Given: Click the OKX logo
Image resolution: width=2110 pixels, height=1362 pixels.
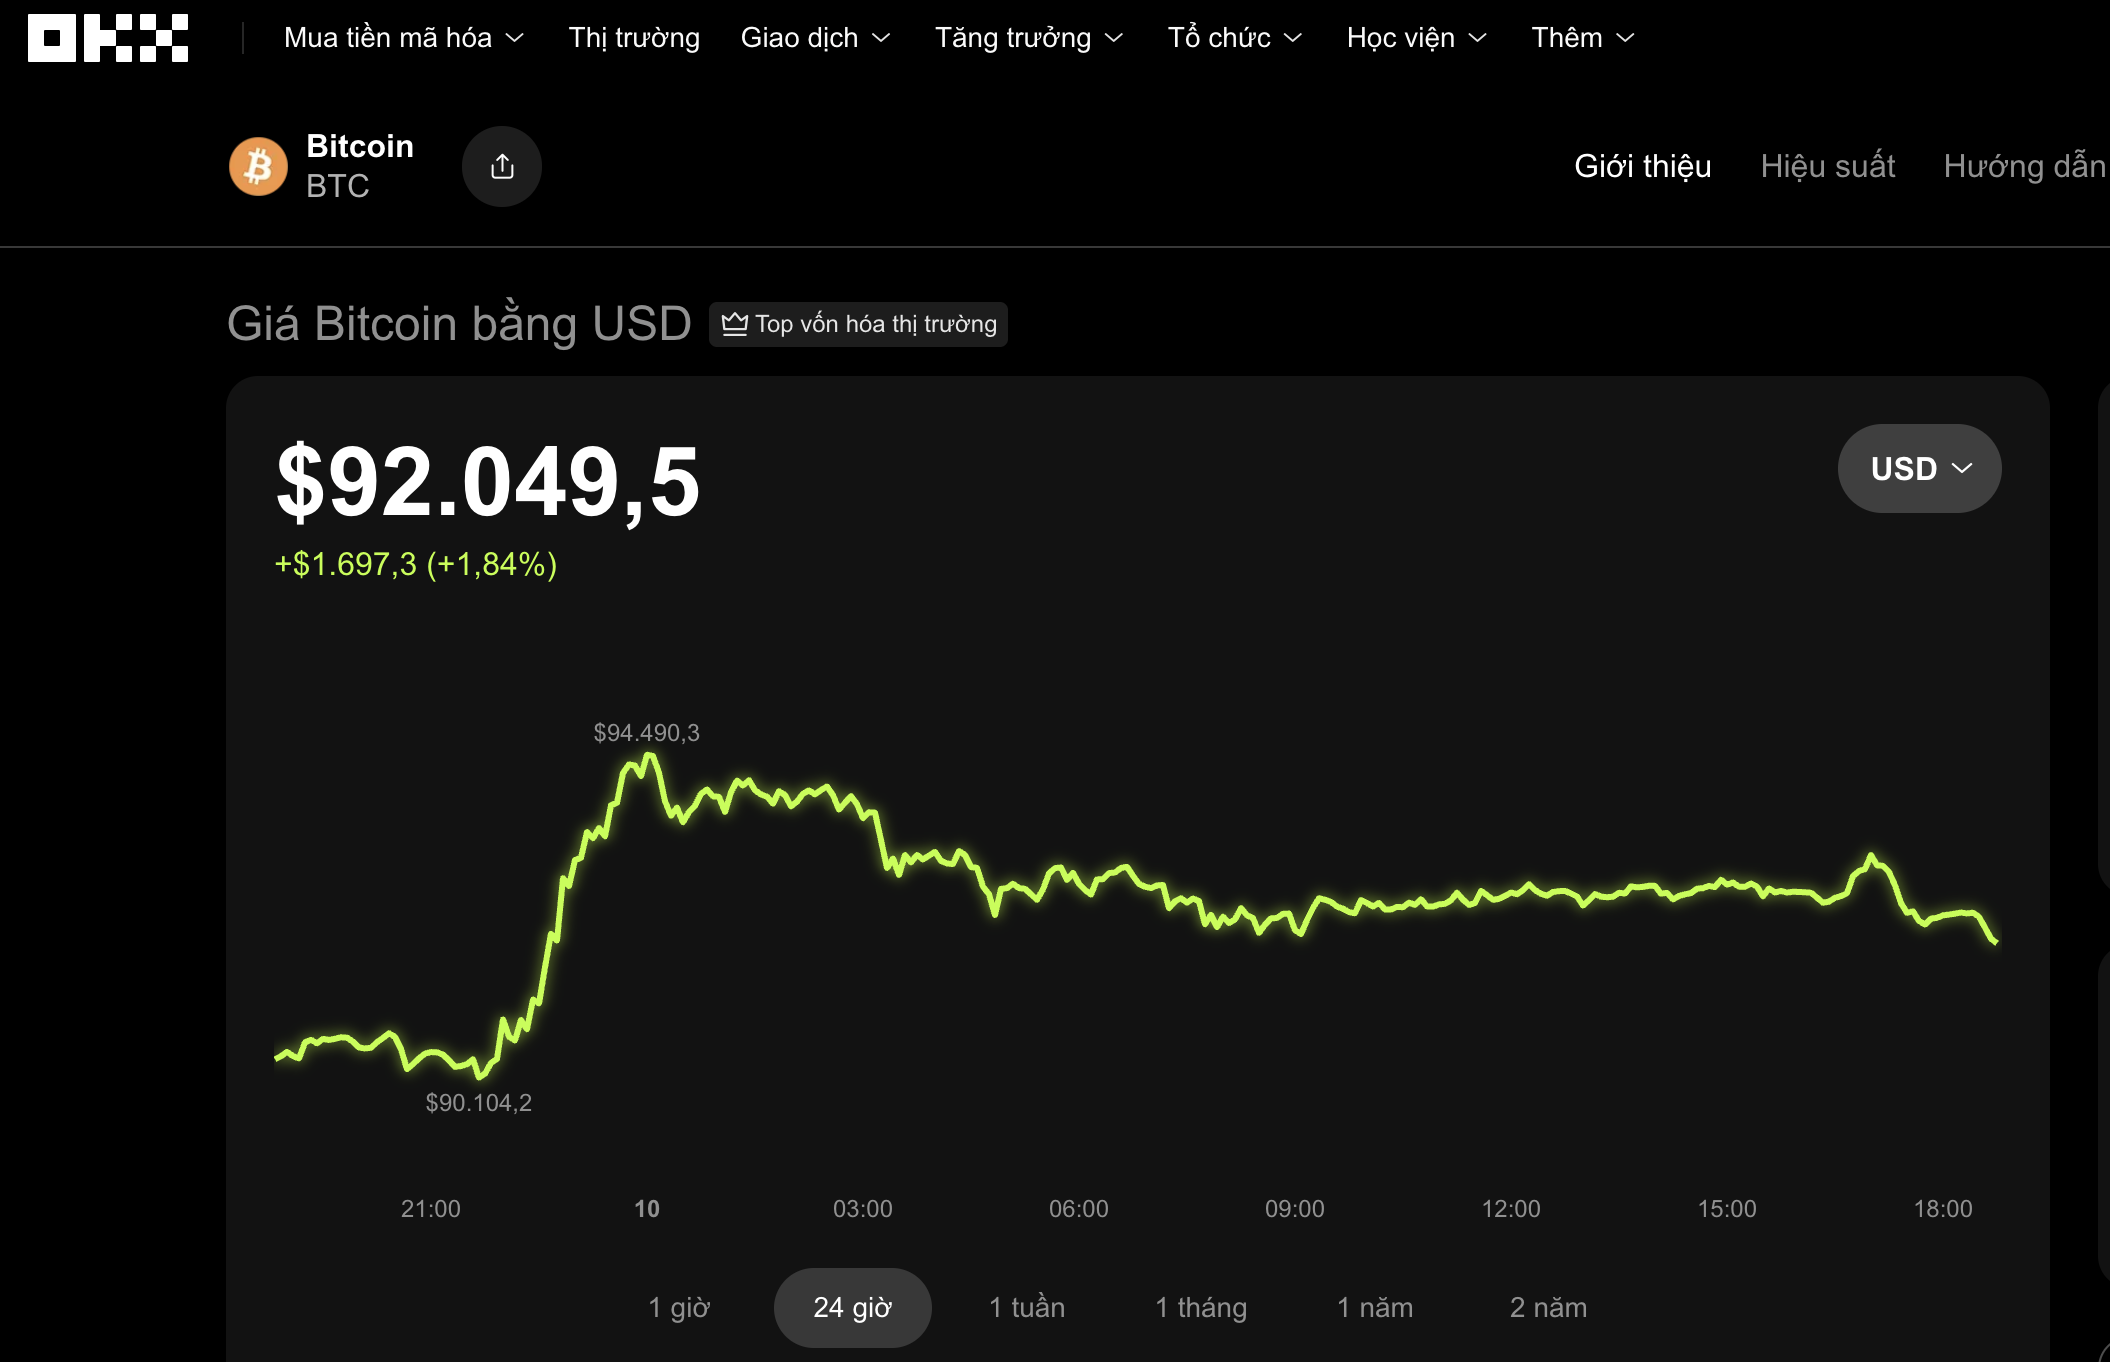Looking at the screenshot, I should (x=108, y=38).
